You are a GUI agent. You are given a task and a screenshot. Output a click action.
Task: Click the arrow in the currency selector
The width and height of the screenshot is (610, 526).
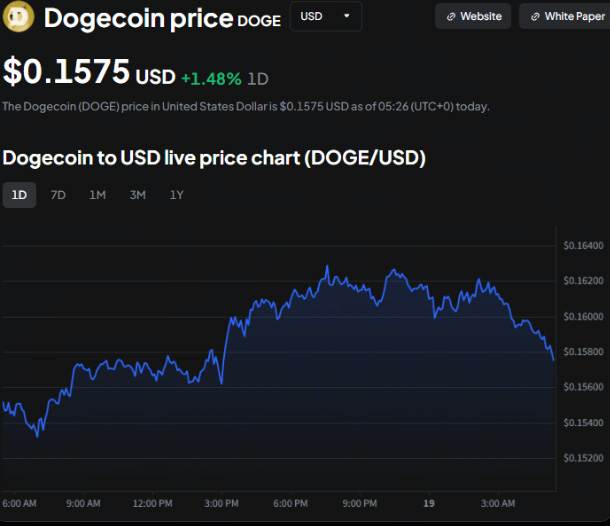(346, 16)
